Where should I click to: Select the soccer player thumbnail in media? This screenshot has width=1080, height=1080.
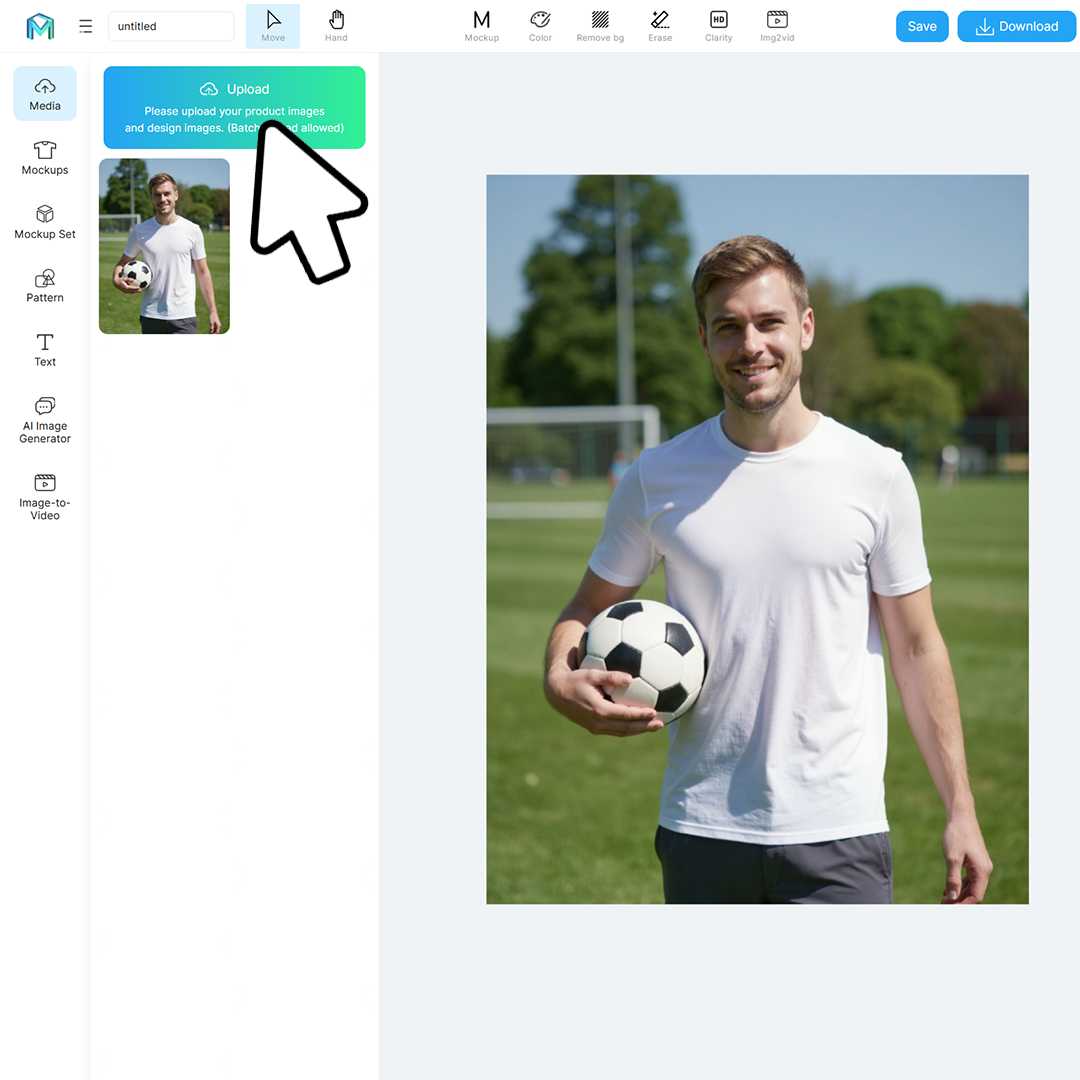click(165, 247)
